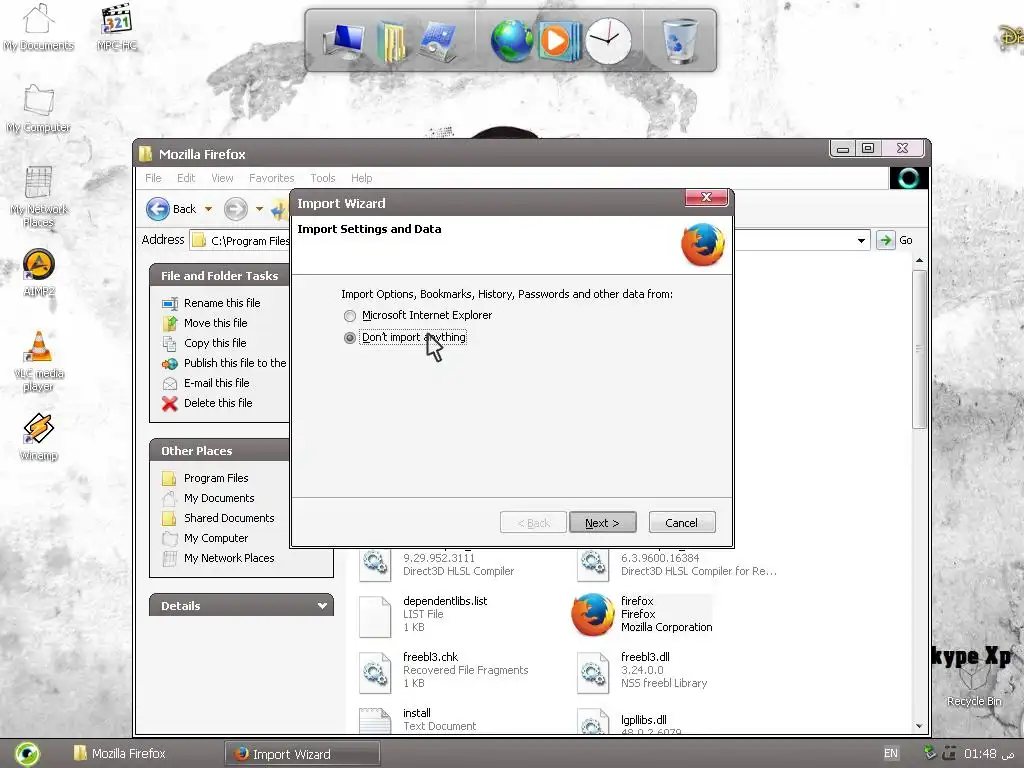The width and height of the screenshot is (1024, 768).
Task: Cancel the Import Wizard
Action: (x=682, y=522)
